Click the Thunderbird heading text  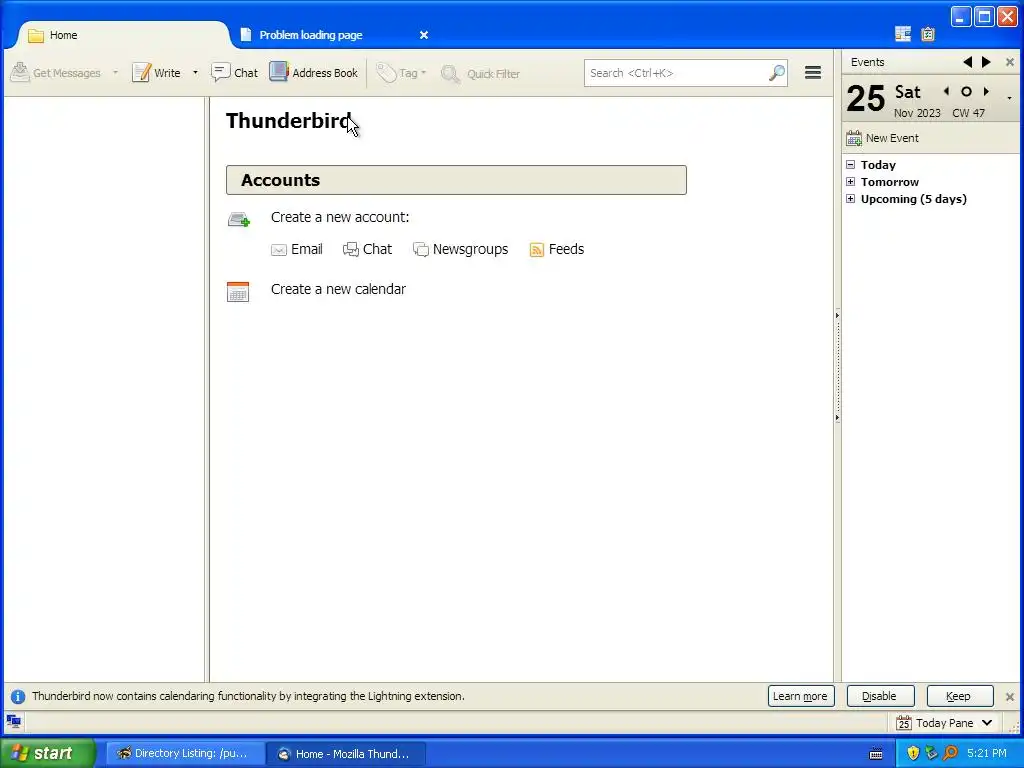(289, 121)
